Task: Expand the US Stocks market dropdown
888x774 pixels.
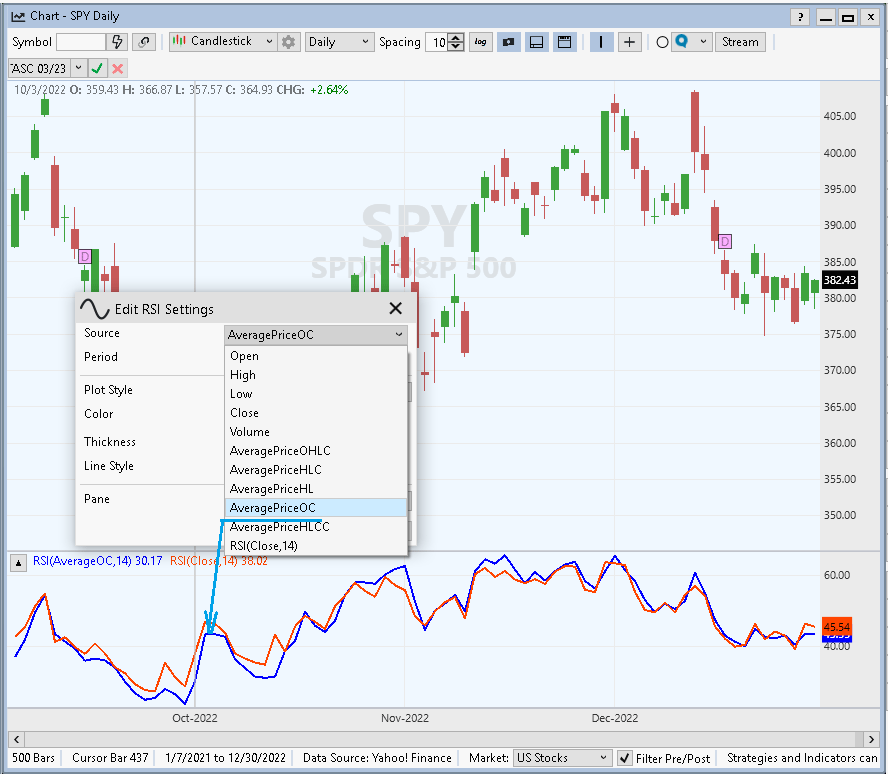Action: click(561, 758)
